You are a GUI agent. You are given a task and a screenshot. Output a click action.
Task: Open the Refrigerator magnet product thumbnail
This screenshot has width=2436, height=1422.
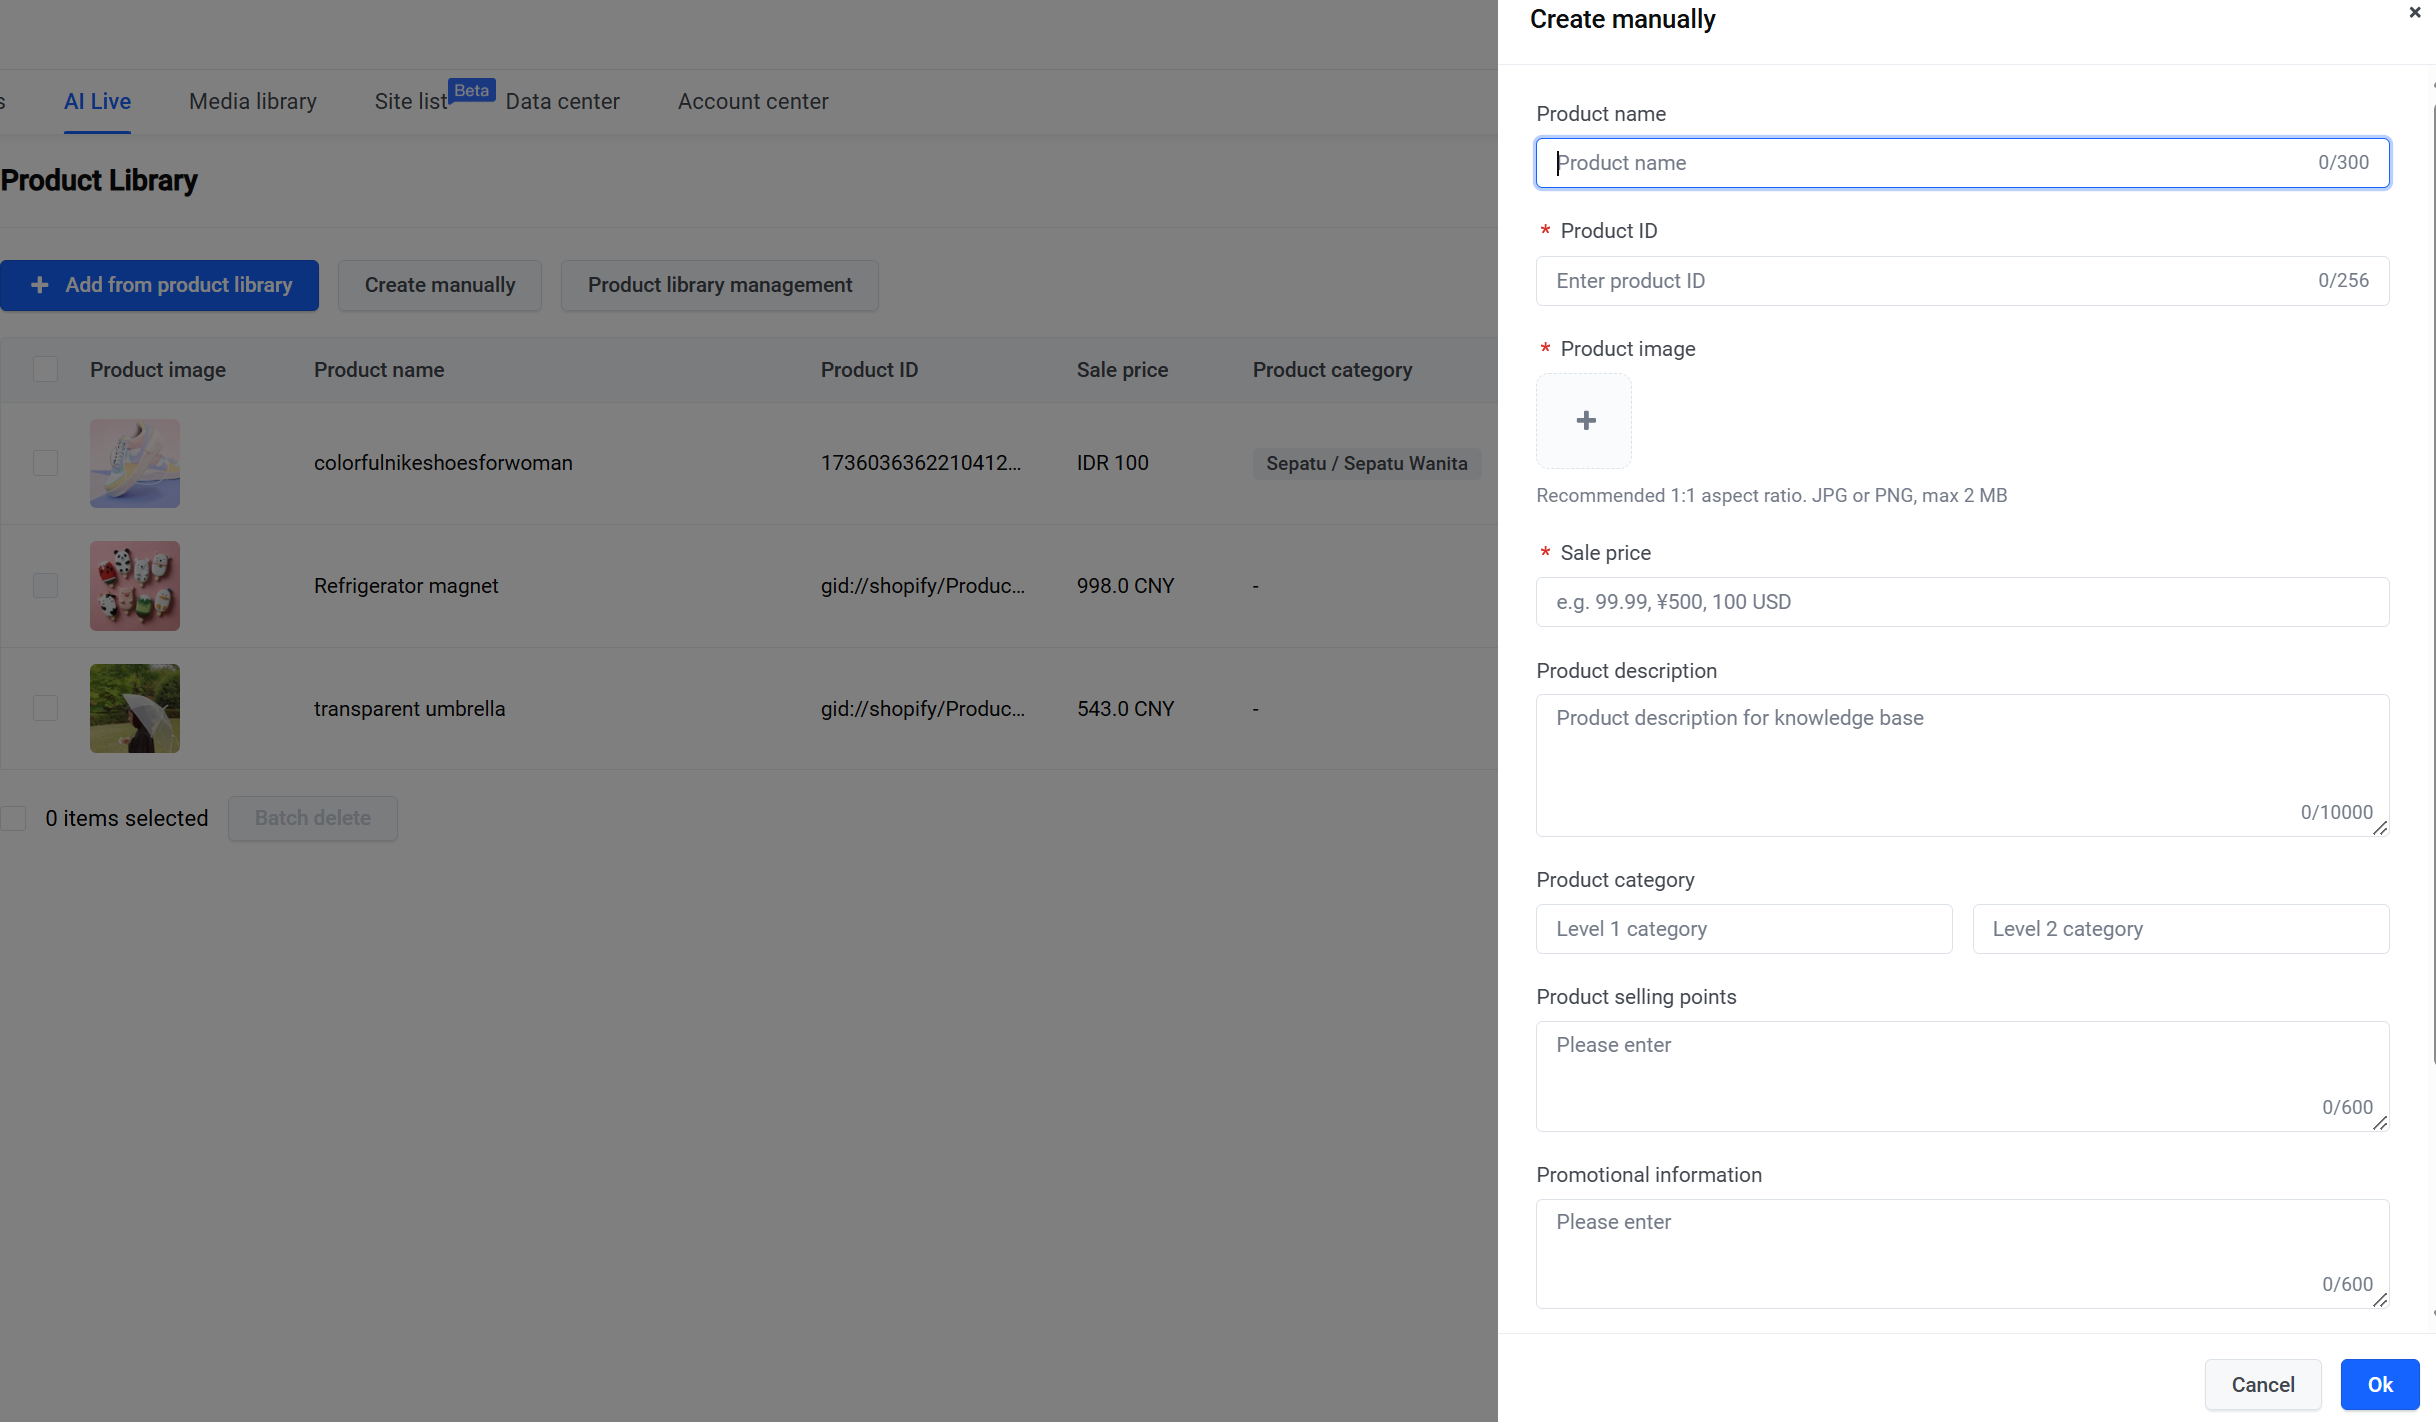click(x=135, y=586)
